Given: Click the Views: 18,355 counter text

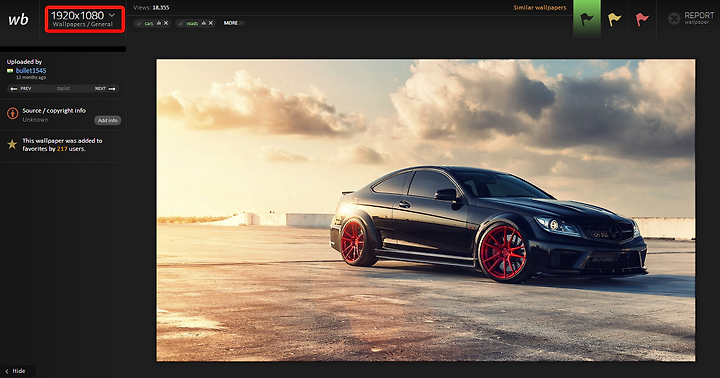Looking at the screenshot, I should [x=151, y=8].
